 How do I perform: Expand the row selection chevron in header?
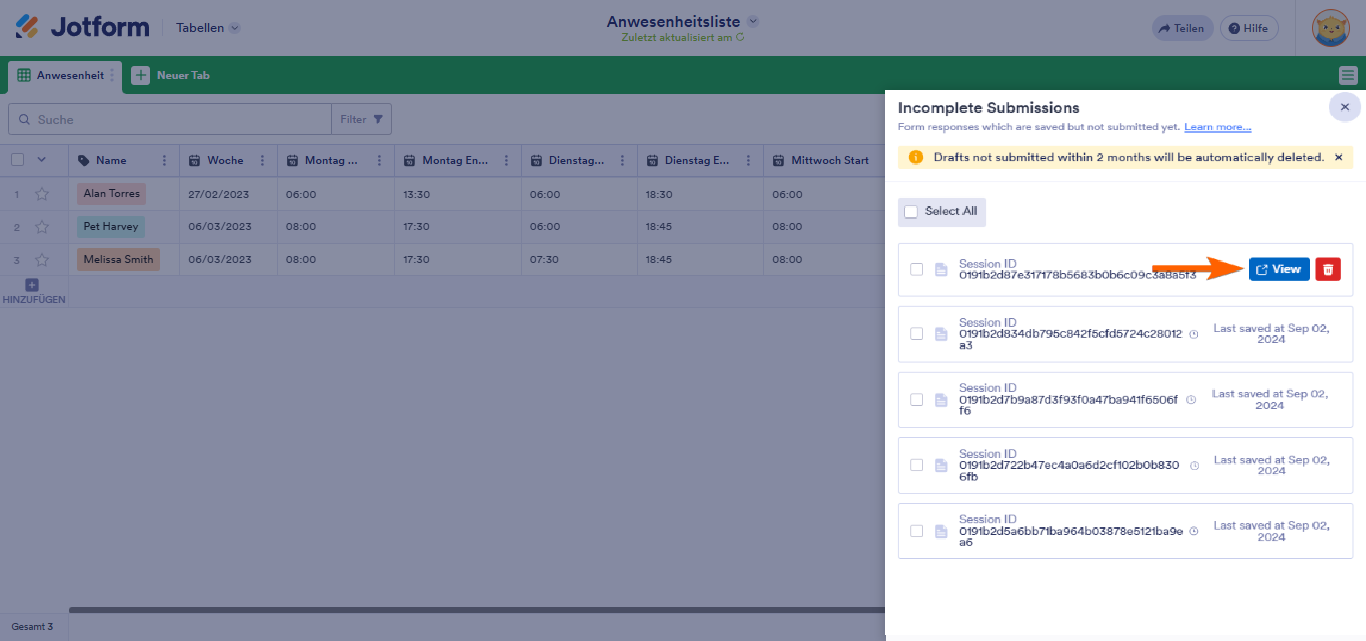pos(42,160)
